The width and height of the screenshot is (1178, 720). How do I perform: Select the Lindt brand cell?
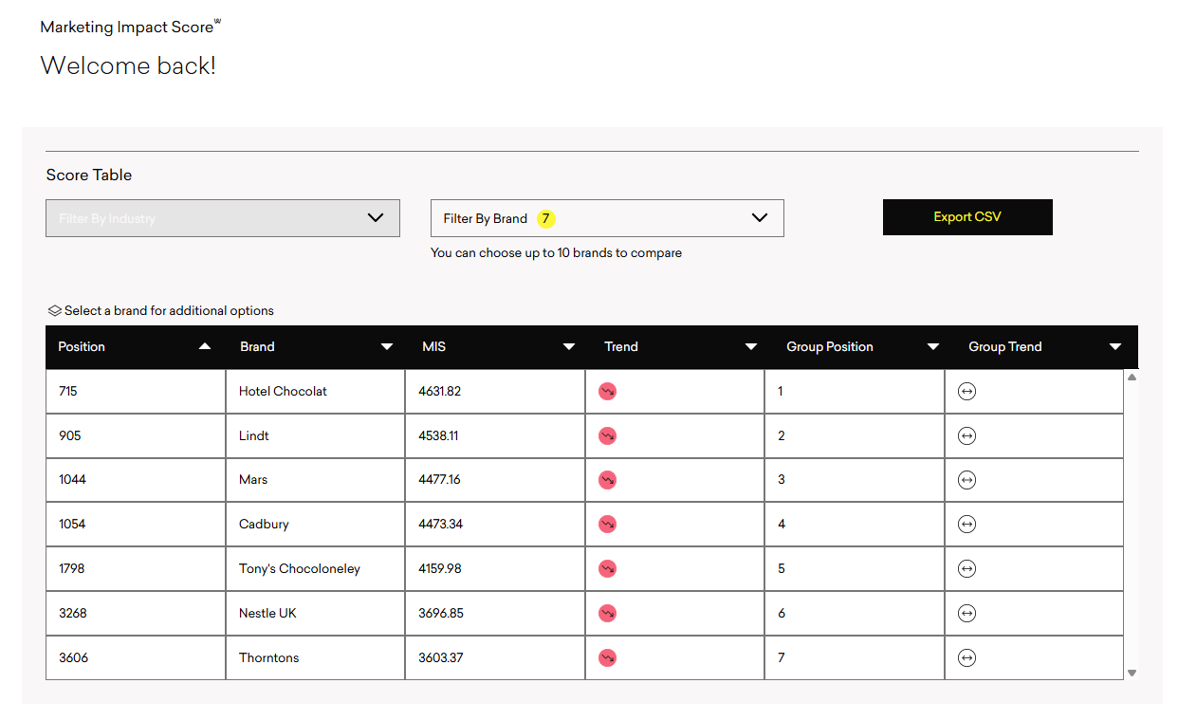point(315,436)
